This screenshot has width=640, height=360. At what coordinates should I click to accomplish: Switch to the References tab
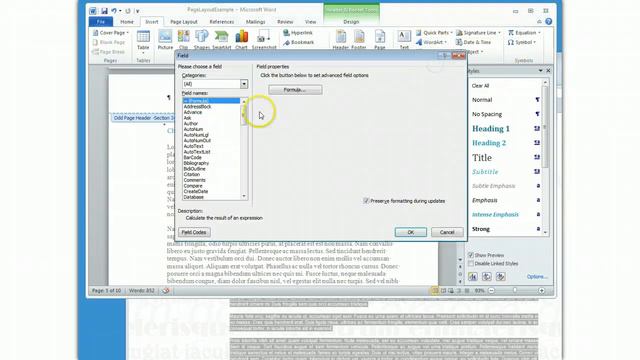[x=222, y=22]
